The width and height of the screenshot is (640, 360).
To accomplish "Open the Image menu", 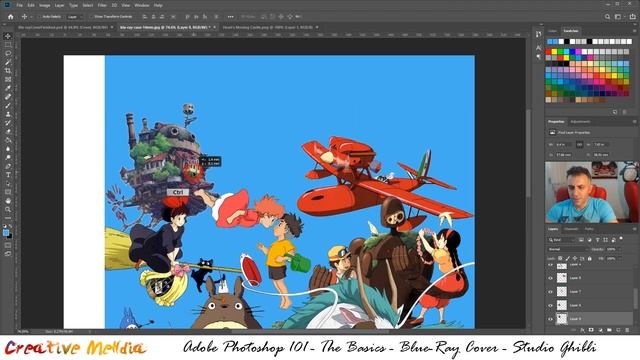I will click(x=44, y=5).
